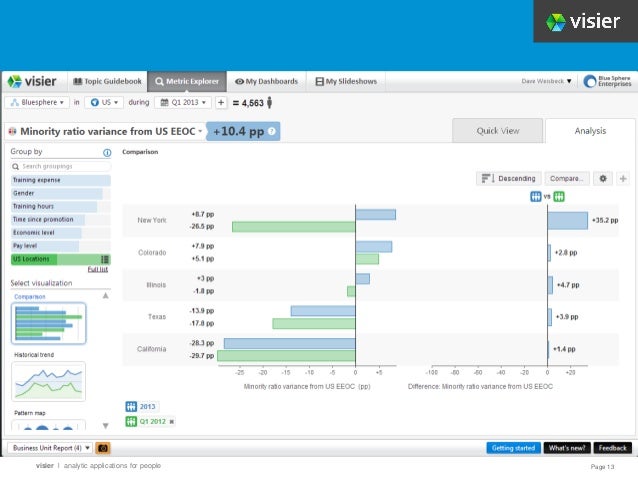This screenshot has width=638, height=479.
Task: Click the Illinois row label
Action: pyautogui.click(x=156, y=285)
